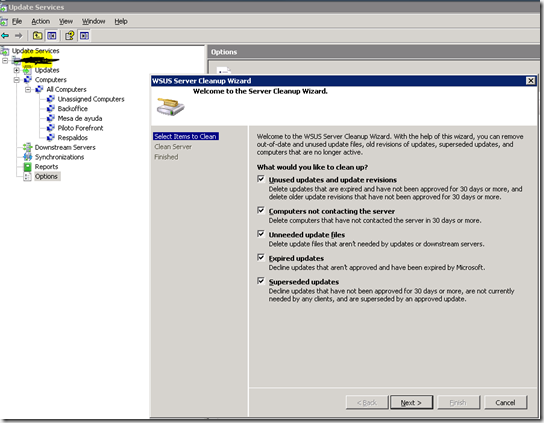Uncheck Unused updates and update revisions
Image resolution: width=544 pixels, height=423 pixels.
click(261, 179)
